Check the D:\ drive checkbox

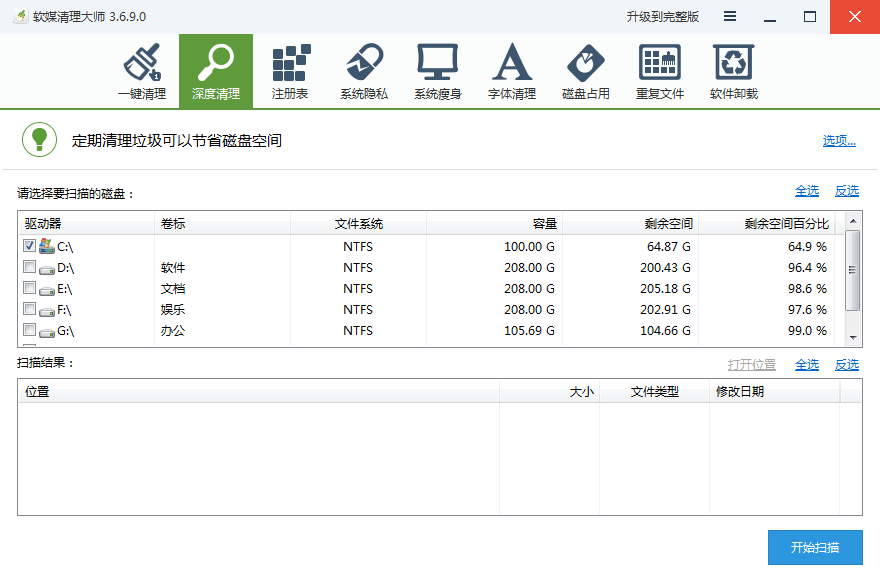tap(30, 266)
